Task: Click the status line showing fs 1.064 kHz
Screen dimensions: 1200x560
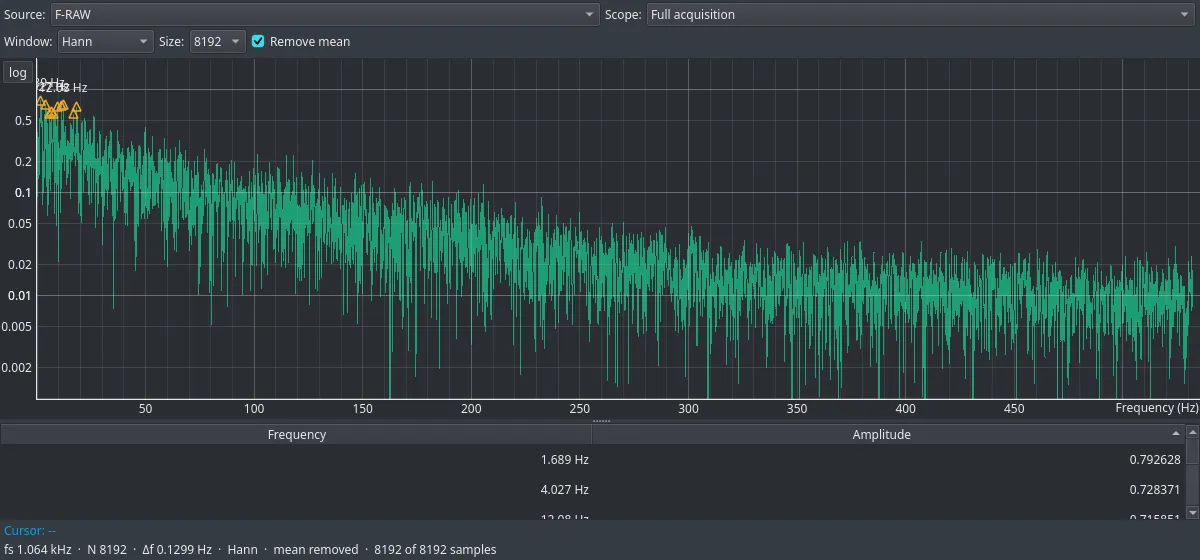Action: [x=250, y=549]
